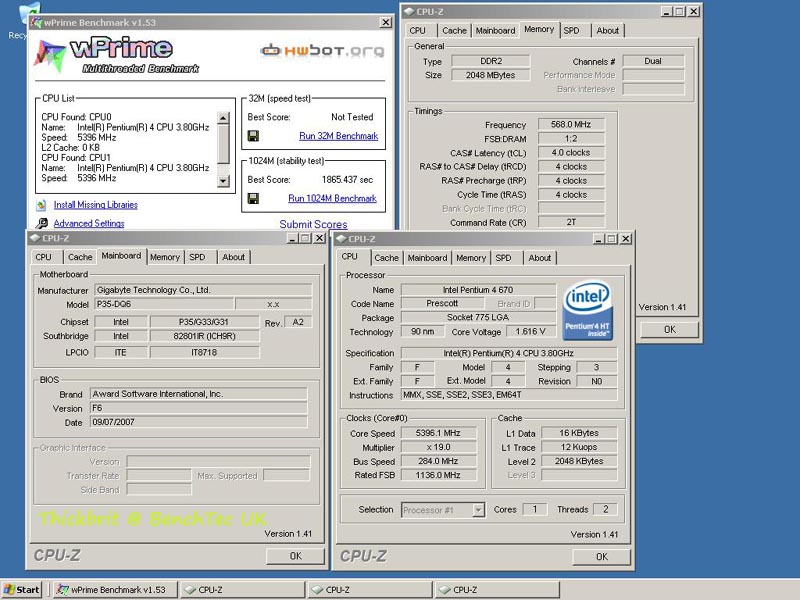
Task: Open Cache tab in CPU window
Action: coord(386,258)
